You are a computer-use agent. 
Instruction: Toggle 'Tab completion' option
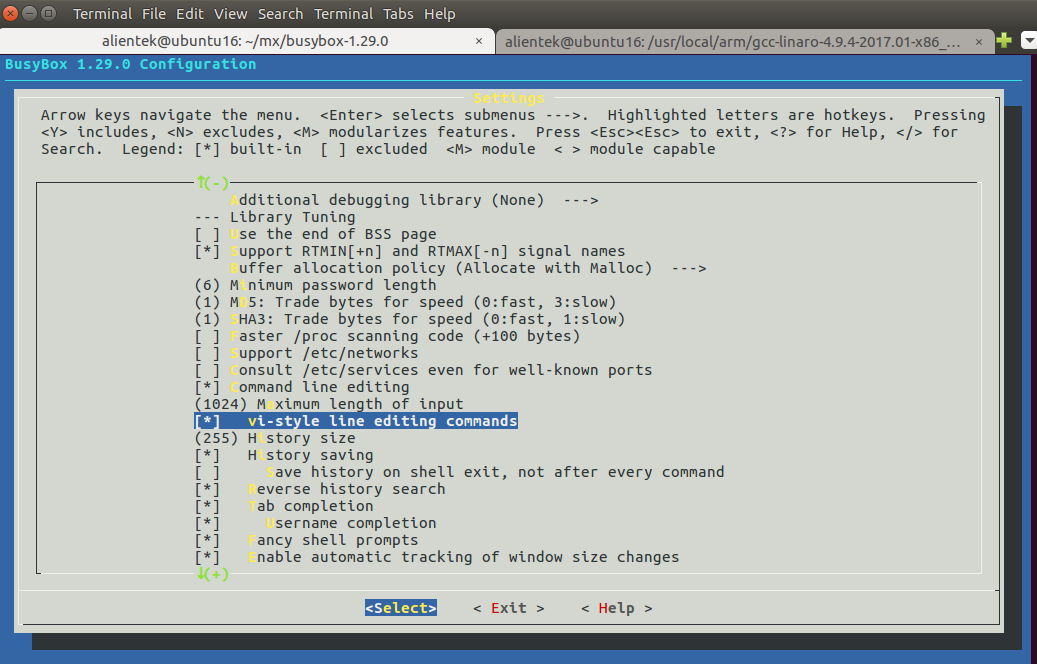point(284,506)
